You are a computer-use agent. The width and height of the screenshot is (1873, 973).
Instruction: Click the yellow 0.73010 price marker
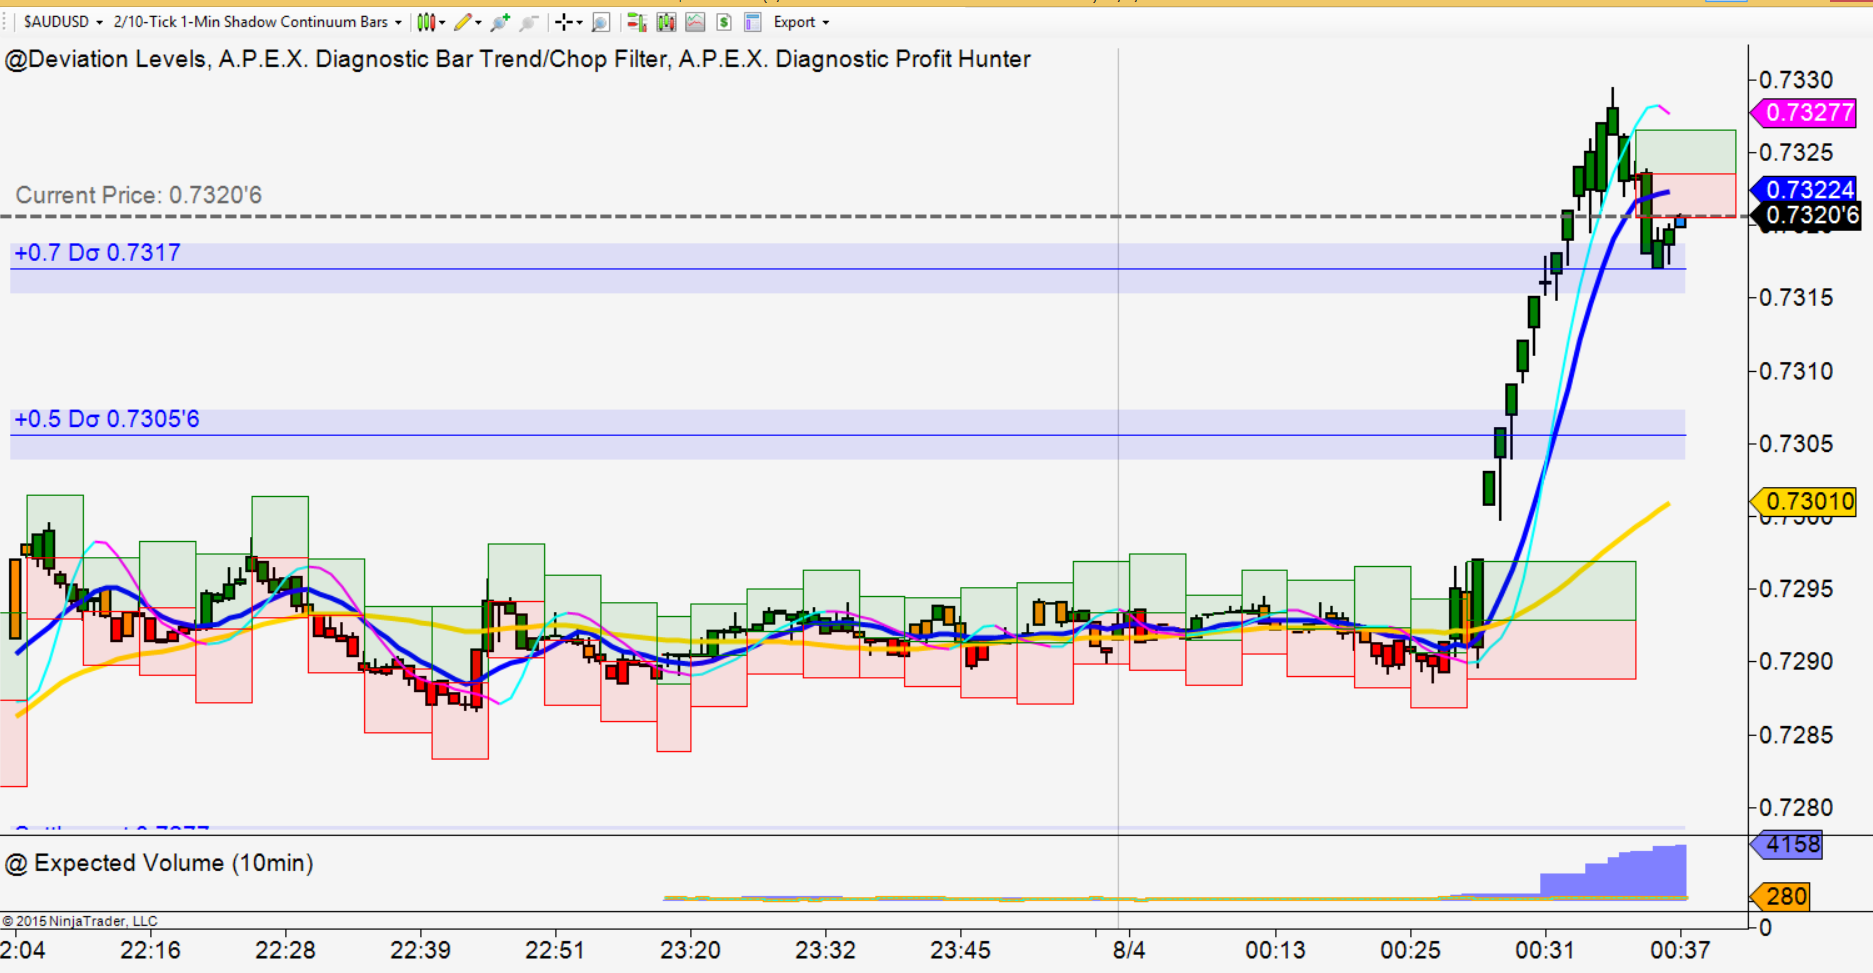(x=1803, y=500)
